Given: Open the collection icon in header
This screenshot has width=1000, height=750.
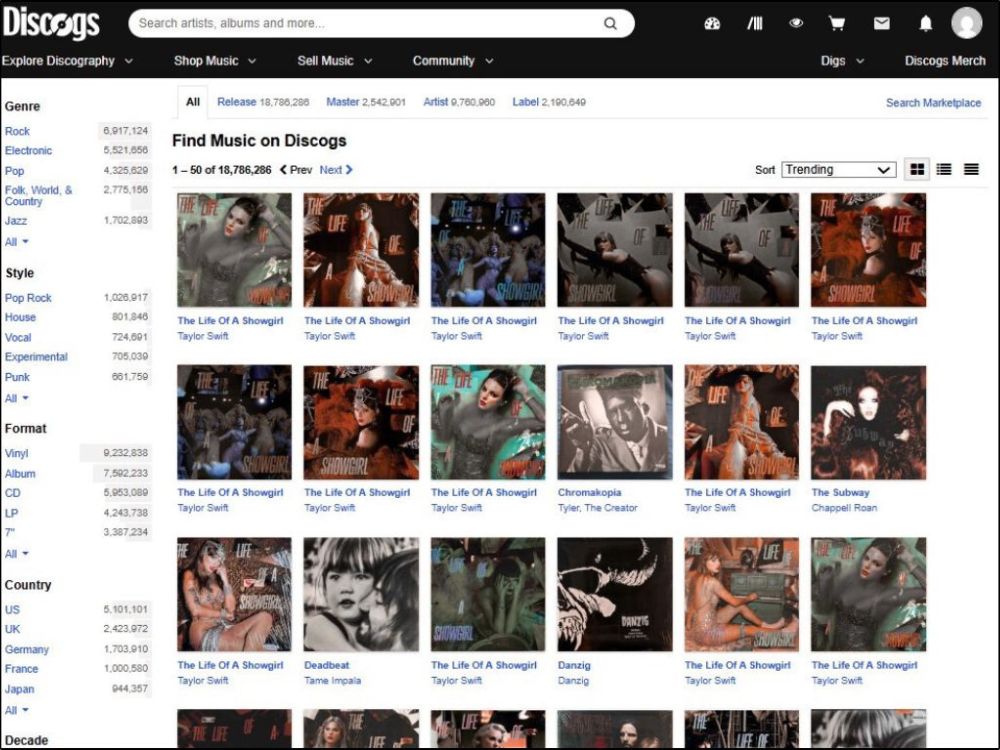Looking at the screenshot, I should coord(754,24).
